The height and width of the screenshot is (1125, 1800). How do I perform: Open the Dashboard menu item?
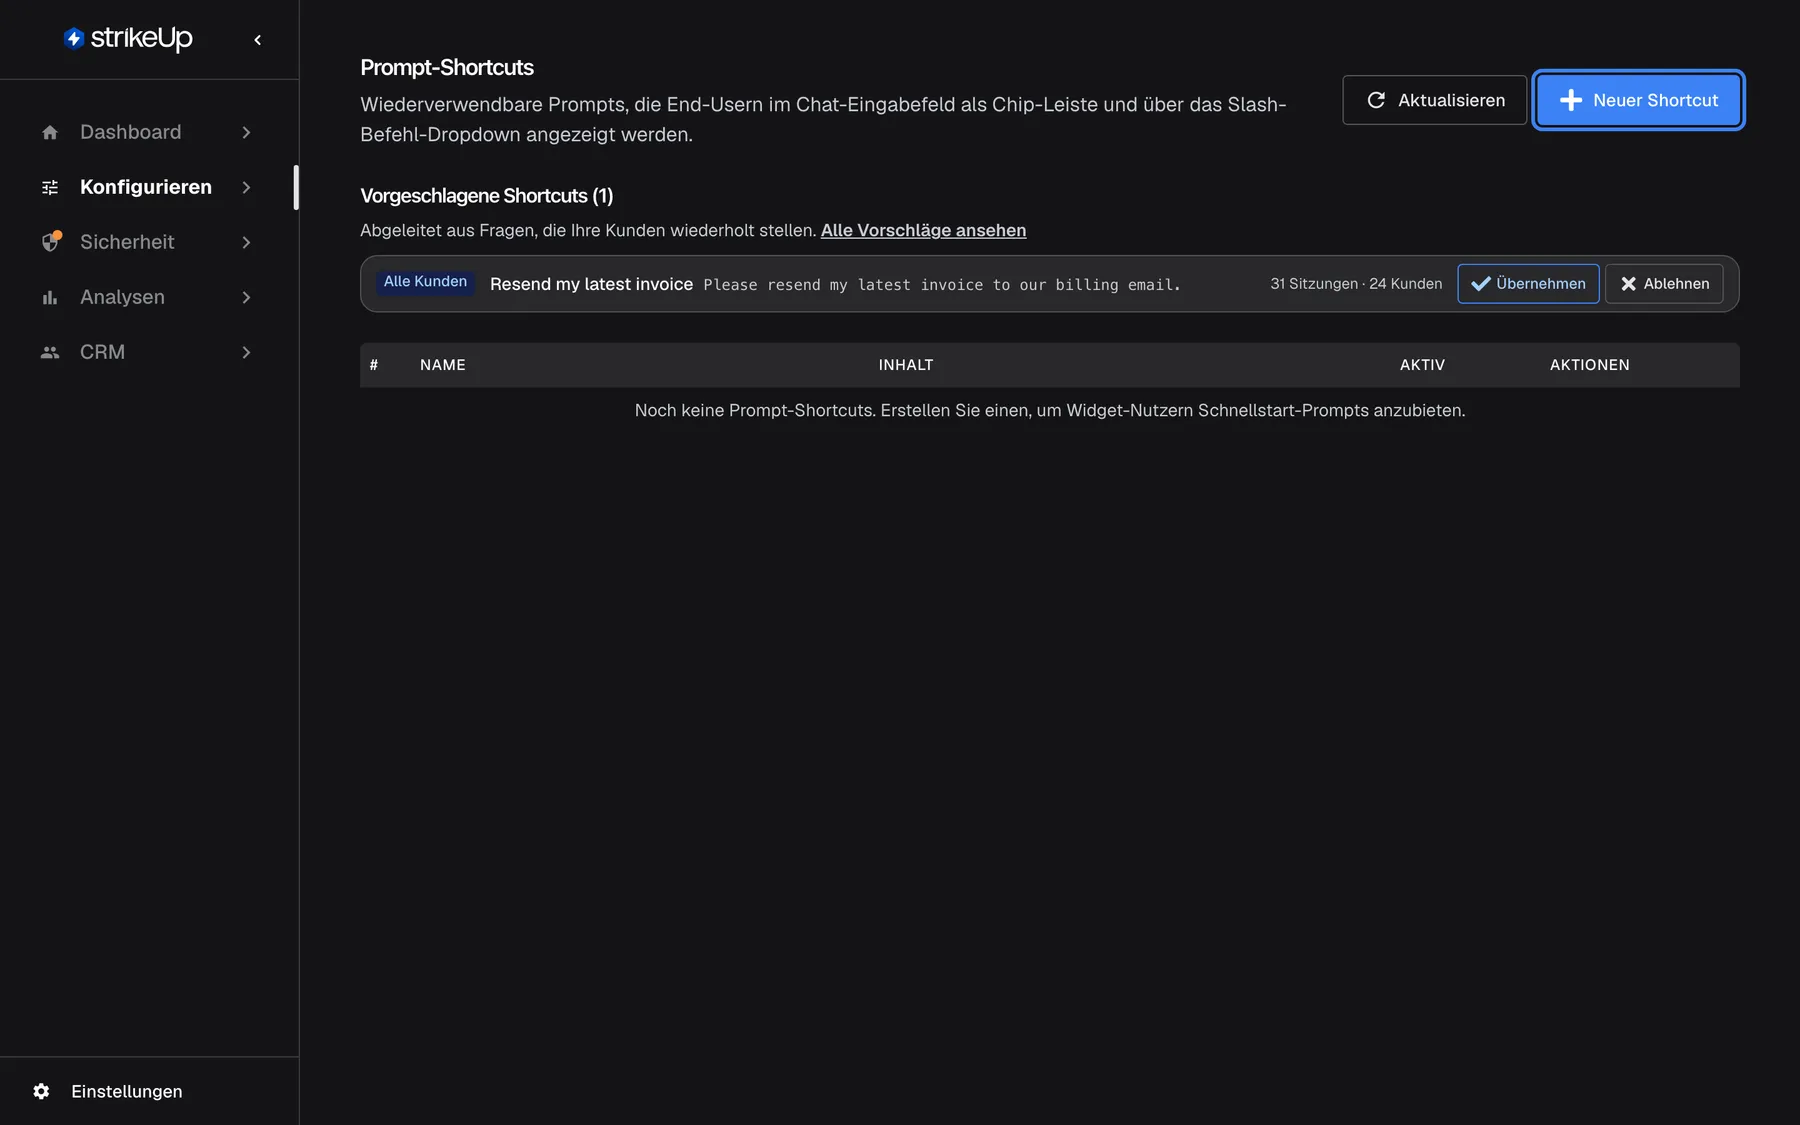(148, 132)
